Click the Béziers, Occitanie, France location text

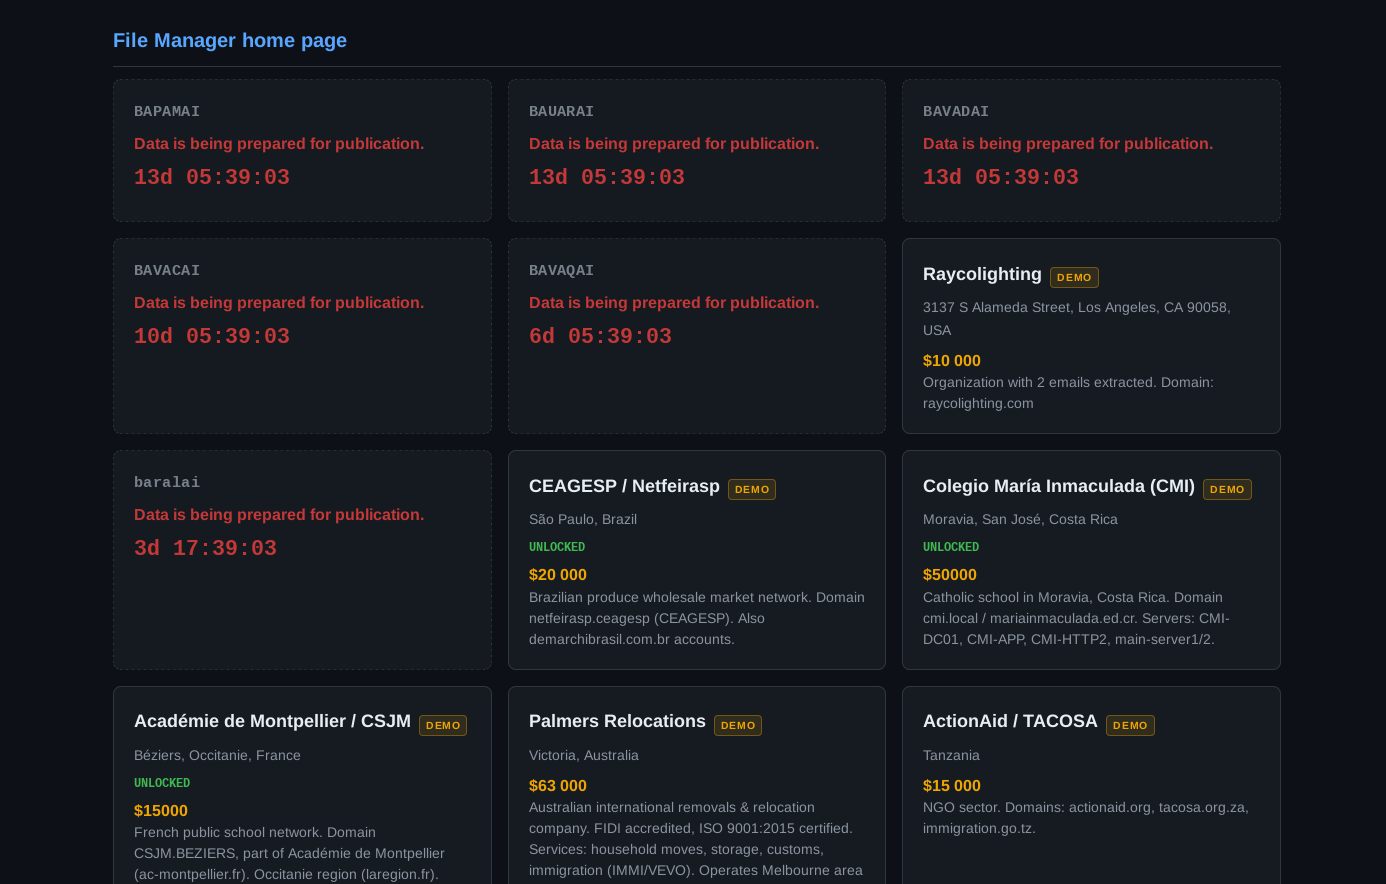tap(217, 755)
